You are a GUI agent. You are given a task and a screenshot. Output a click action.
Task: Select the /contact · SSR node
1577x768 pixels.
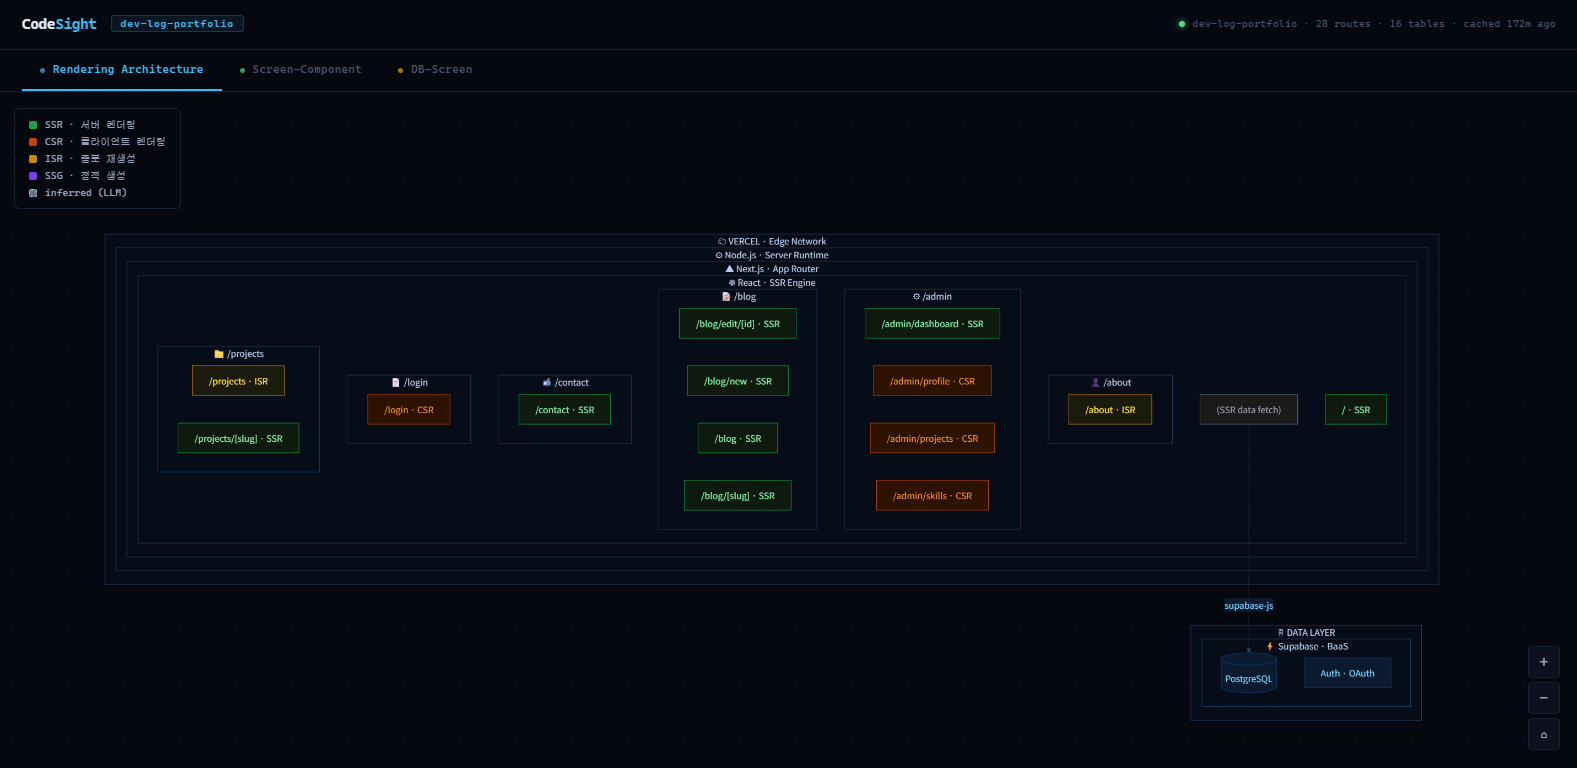(x=564, y=410)
